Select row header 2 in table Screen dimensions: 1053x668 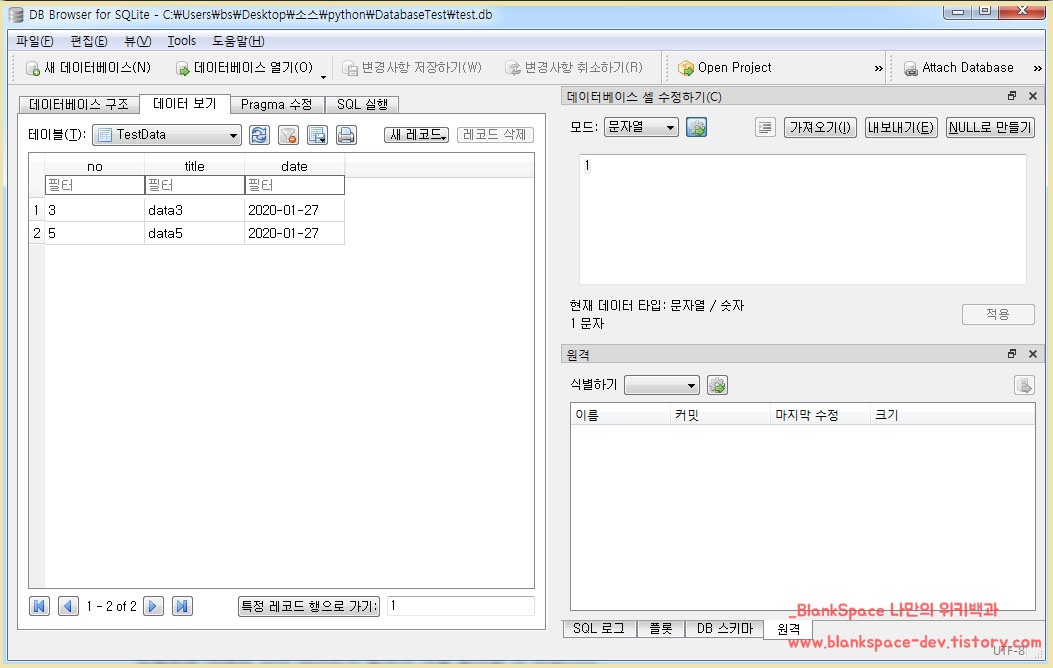[37, 233]
